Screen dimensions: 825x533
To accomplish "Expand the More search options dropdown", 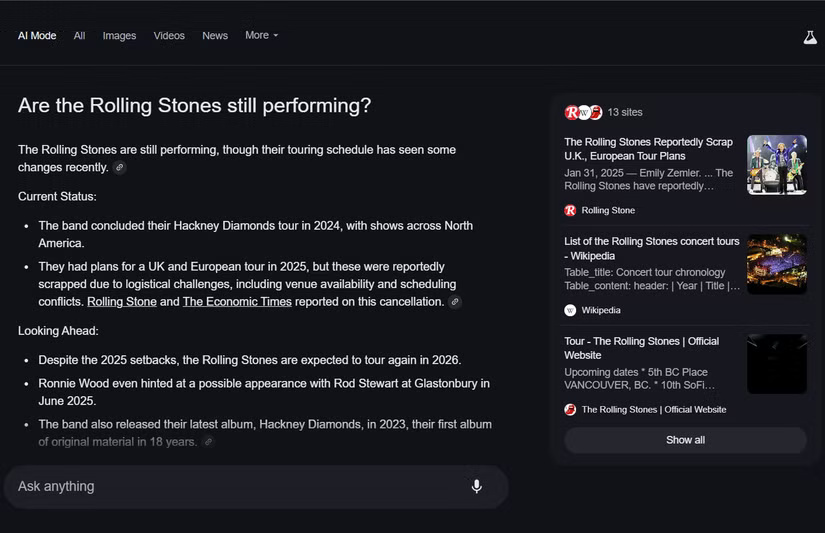I will point(262,35).
